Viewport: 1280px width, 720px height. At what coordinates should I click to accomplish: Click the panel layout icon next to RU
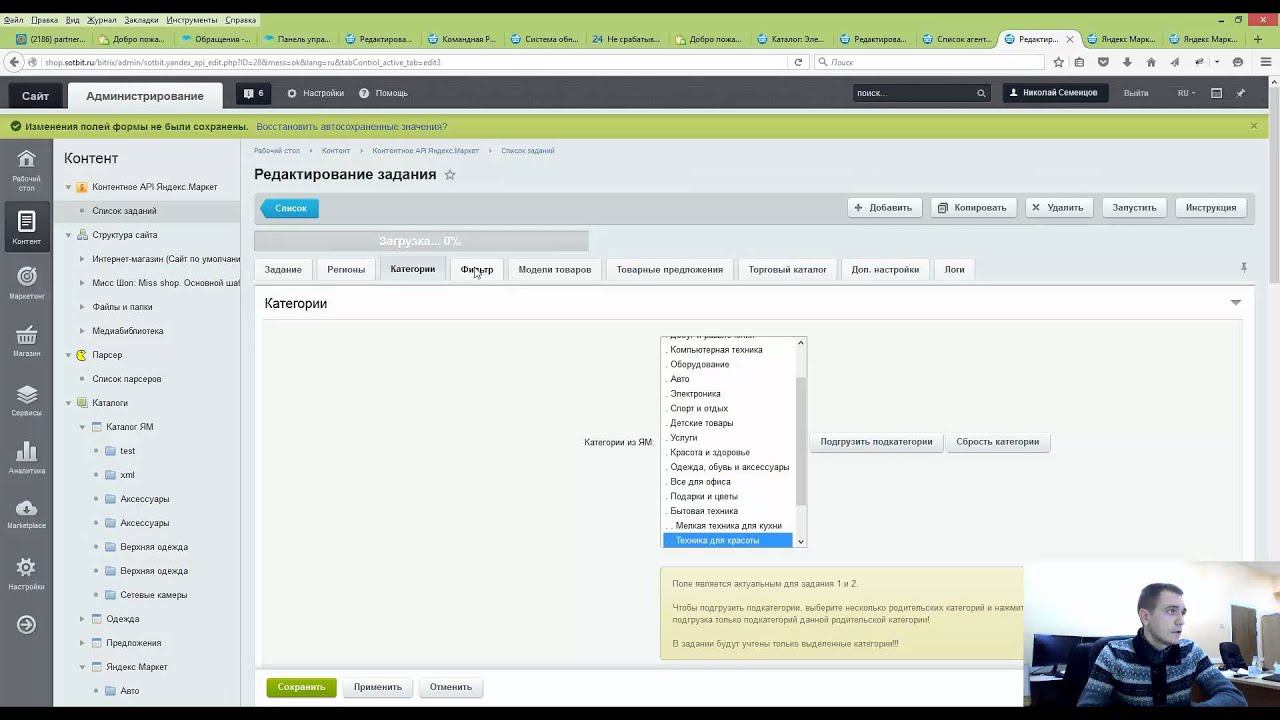[x=1216, y=93]
